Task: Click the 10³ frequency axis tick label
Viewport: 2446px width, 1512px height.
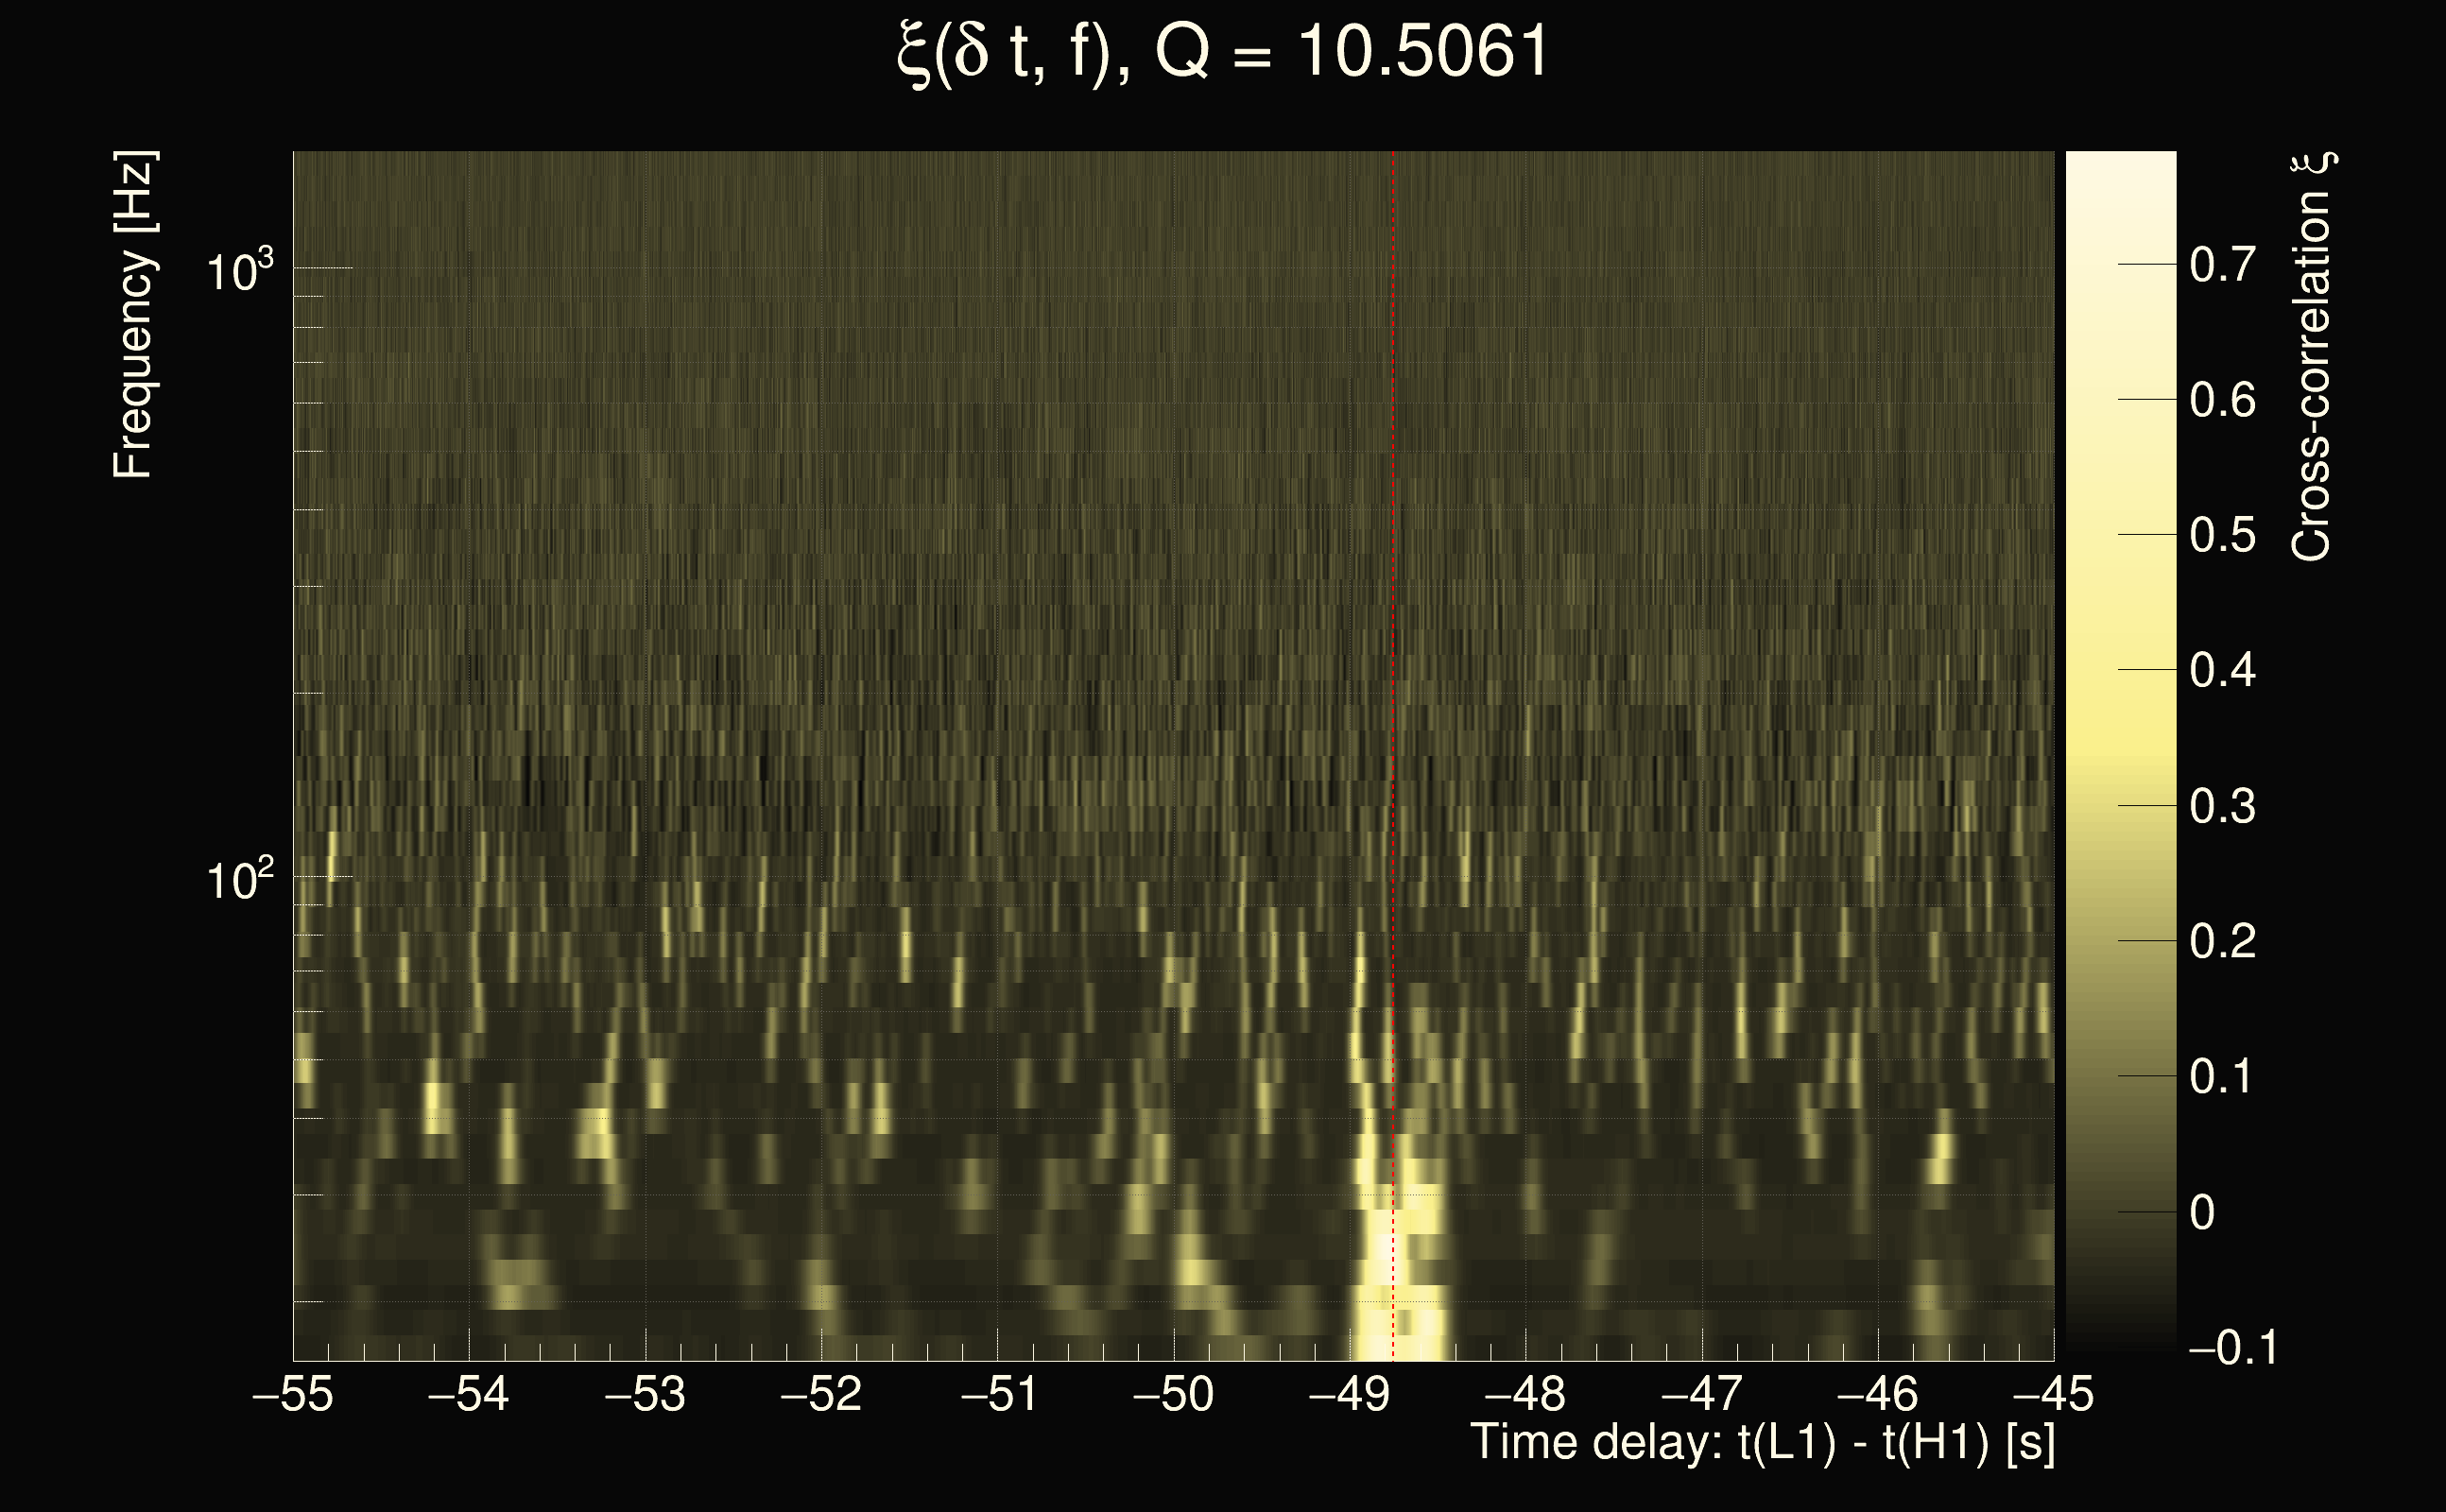Action: (239, 271)
